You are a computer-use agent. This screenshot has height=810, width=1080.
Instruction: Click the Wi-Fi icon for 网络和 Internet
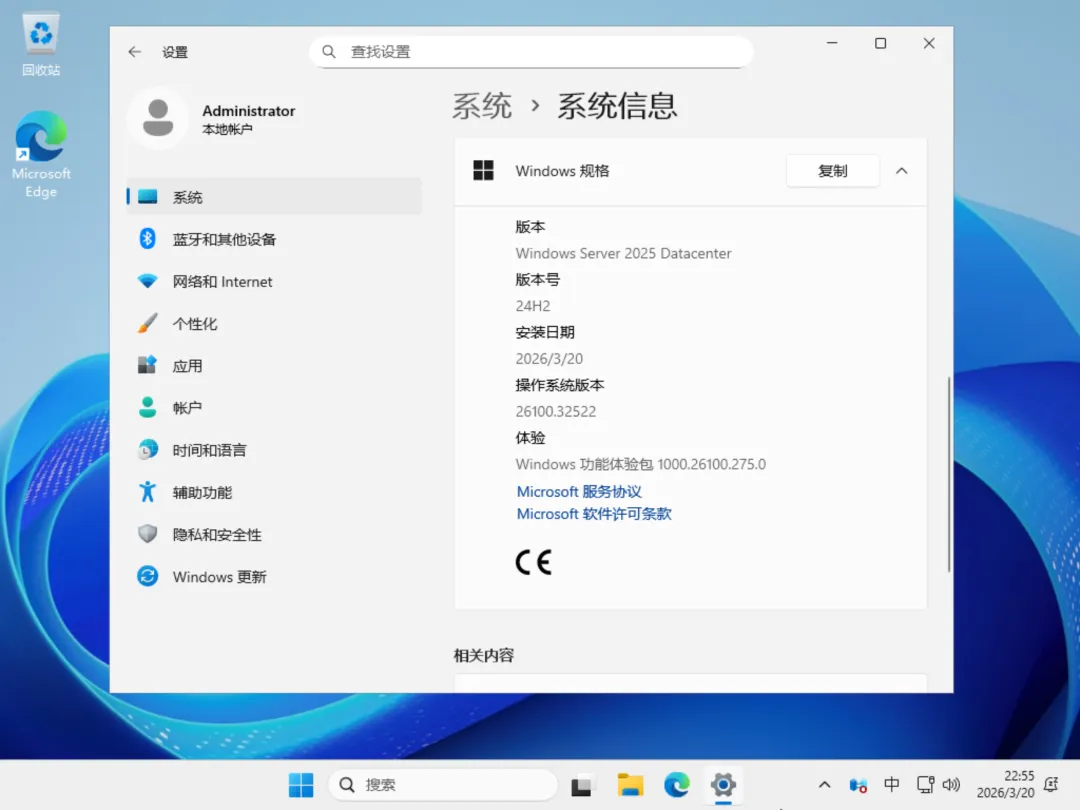pos(147,281)
